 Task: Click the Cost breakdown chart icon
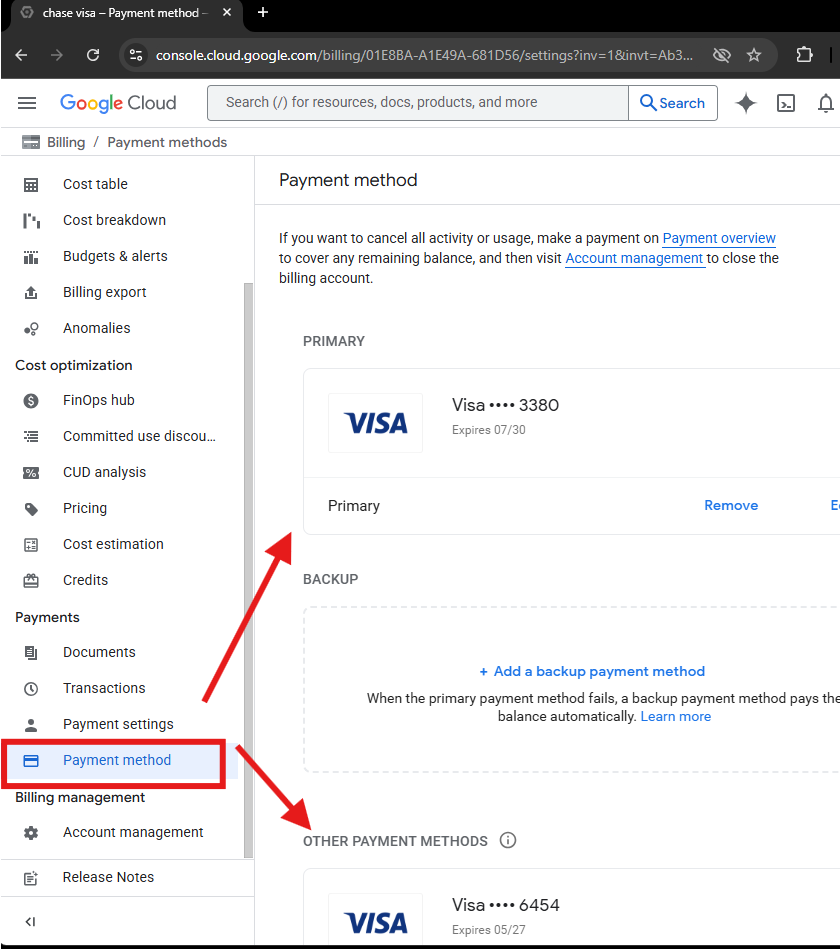click(x=31, y=221)
